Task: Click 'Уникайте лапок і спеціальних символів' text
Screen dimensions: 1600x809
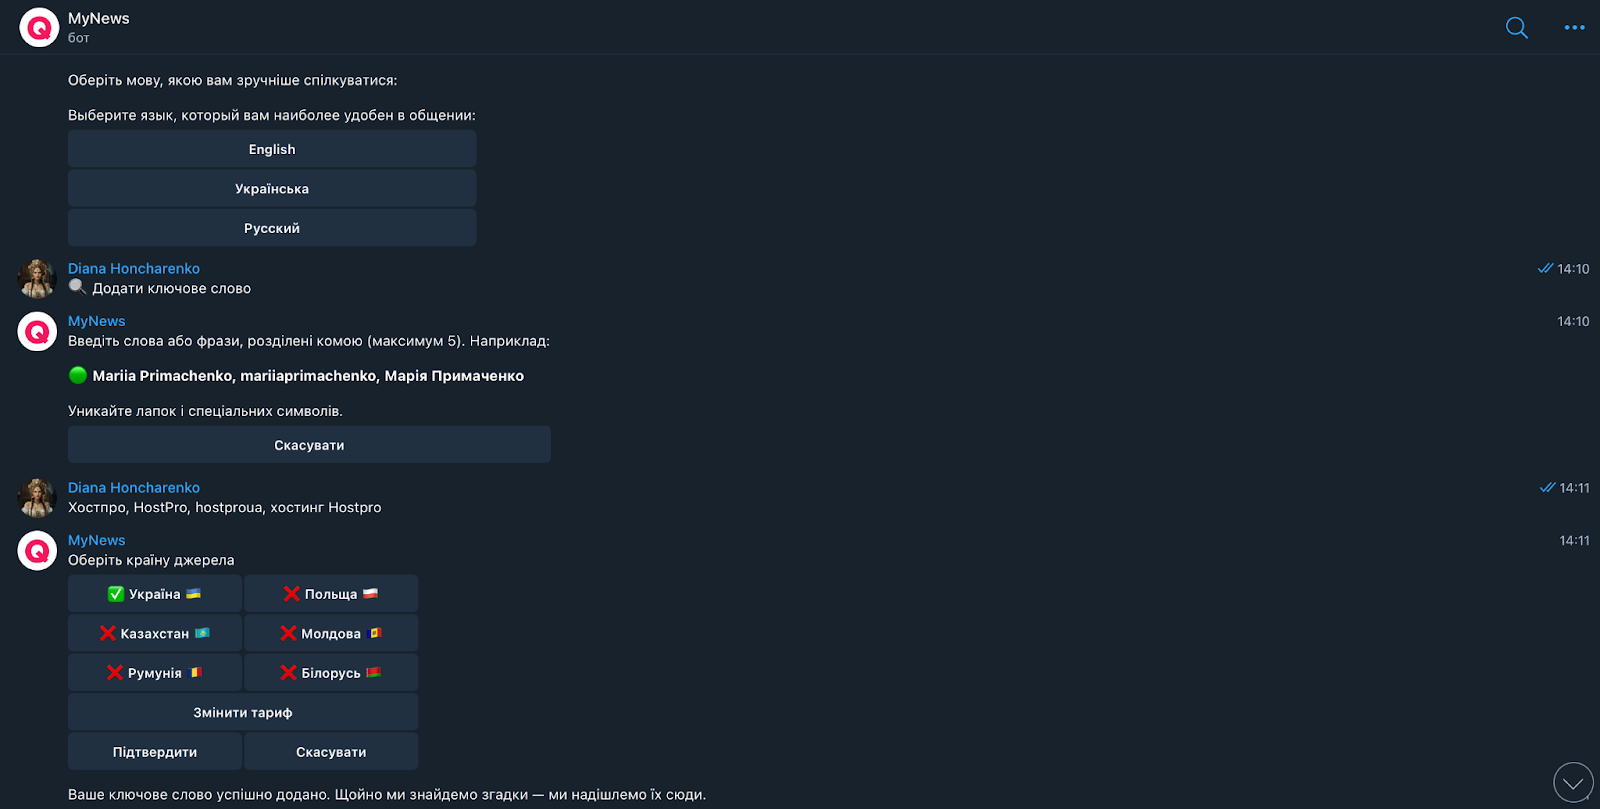Action: point(205,411)
